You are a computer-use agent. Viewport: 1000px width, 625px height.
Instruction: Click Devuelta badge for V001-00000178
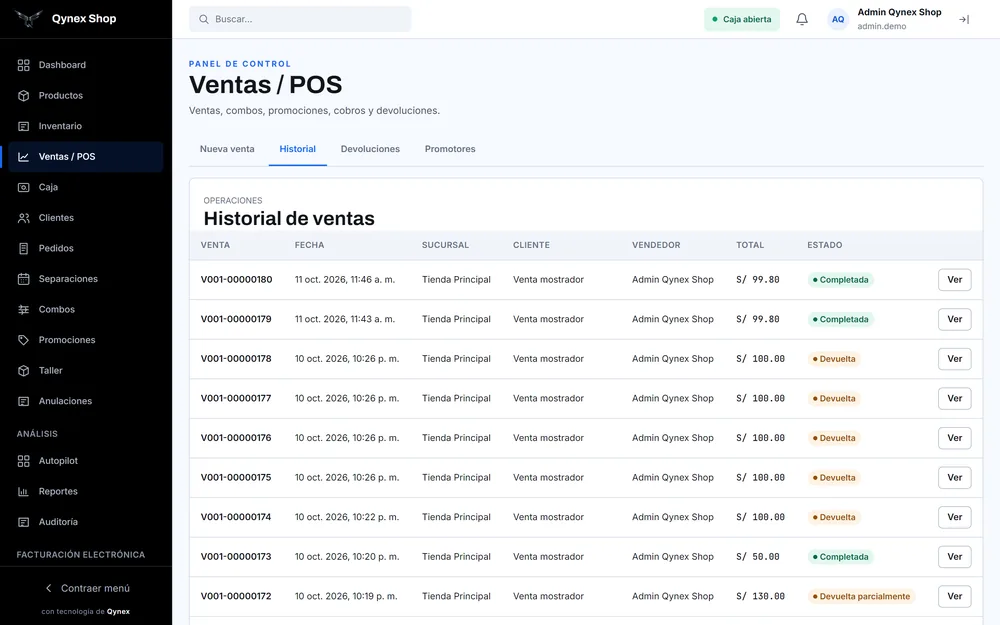(x=834, y=359)
